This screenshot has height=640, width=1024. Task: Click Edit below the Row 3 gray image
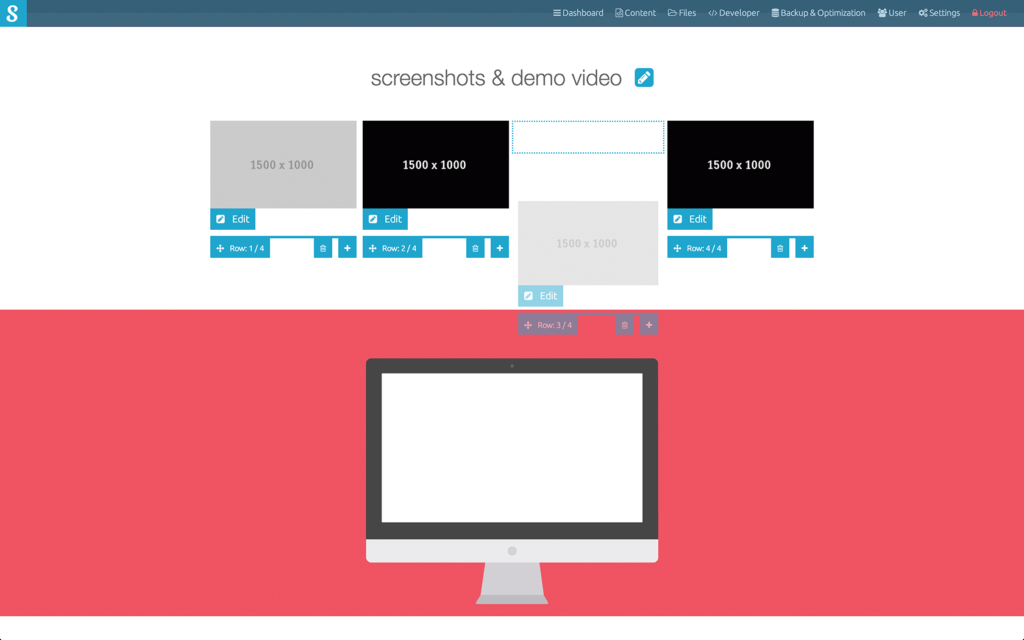(540, 295)
